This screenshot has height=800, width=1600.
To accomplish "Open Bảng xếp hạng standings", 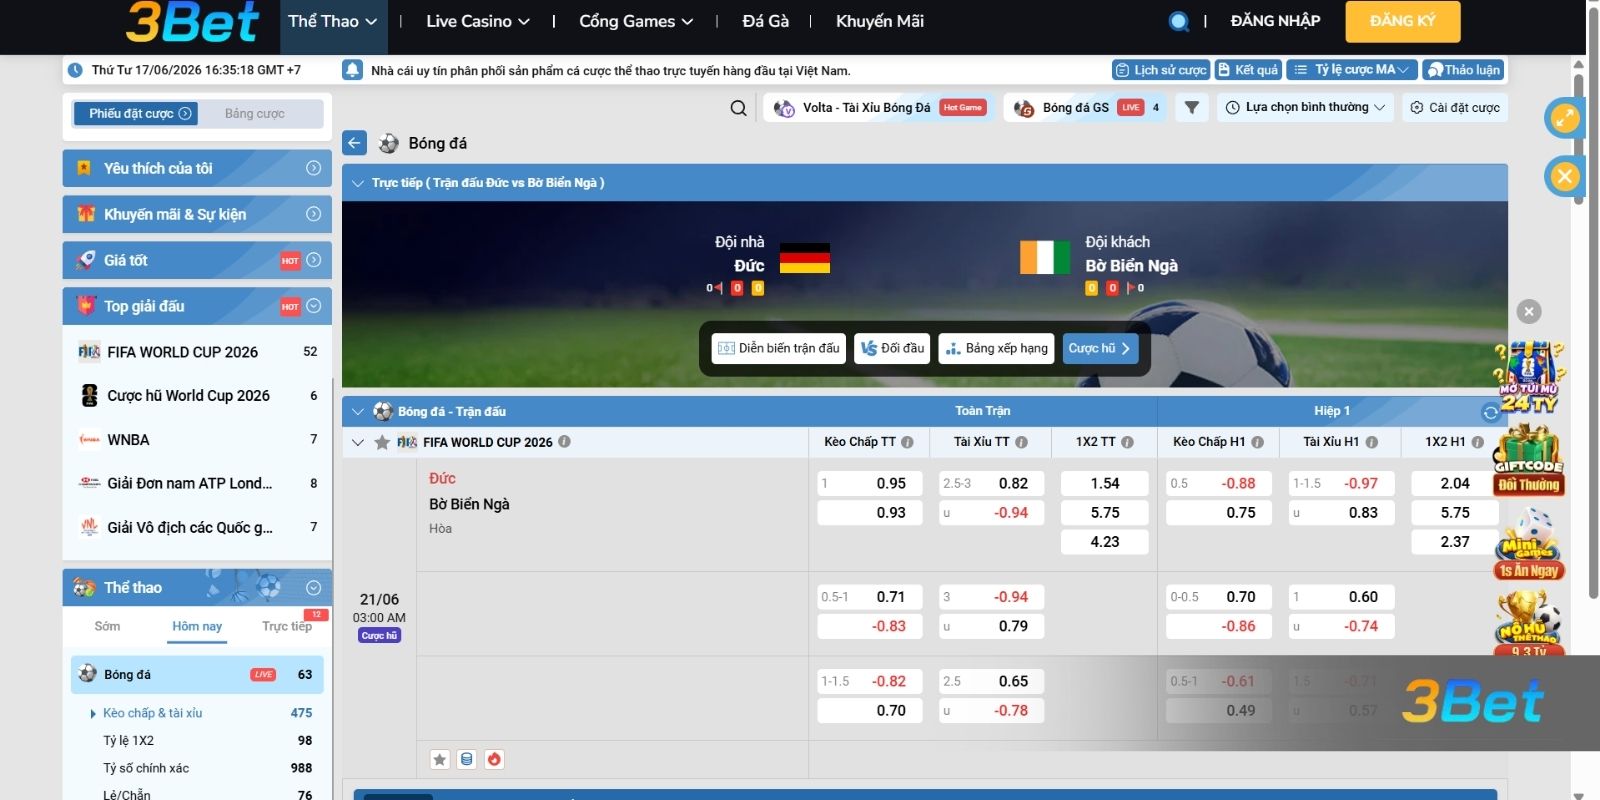I will (996, 348).
